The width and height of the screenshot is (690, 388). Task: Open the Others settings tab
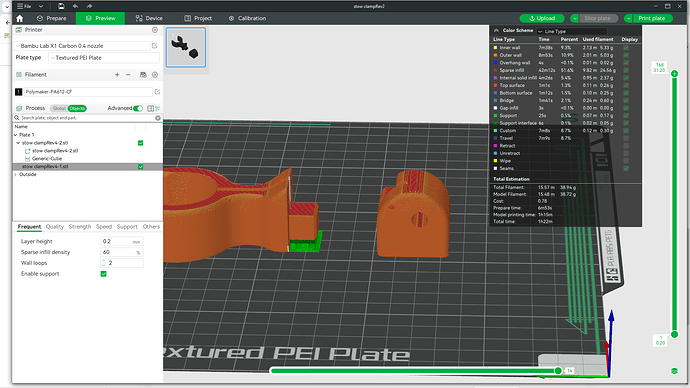(x=151, y=227)
